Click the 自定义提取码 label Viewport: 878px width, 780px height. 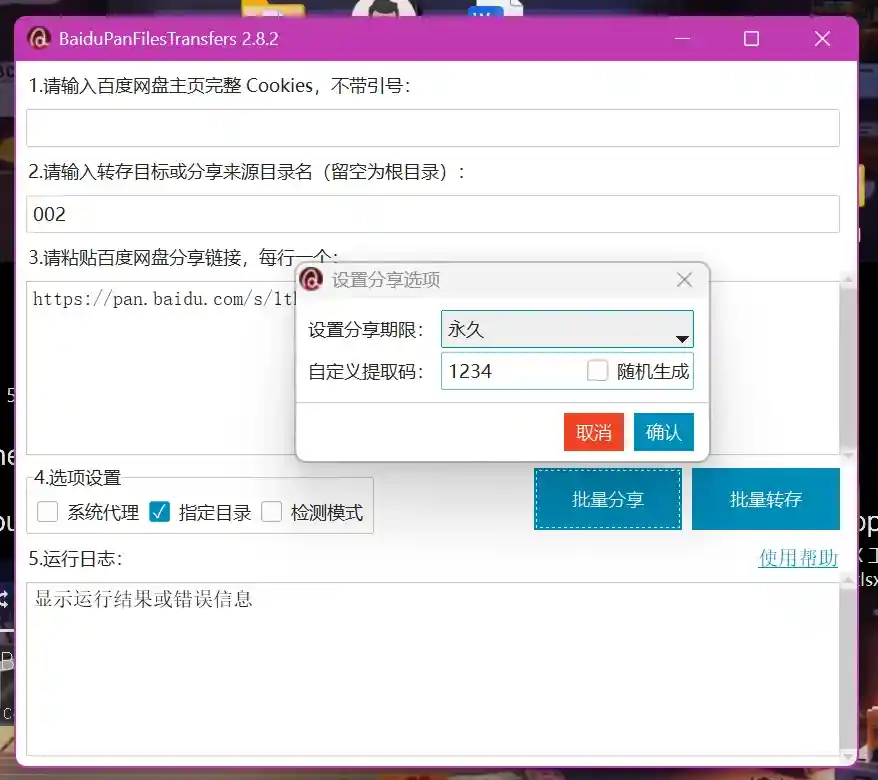tap(366, 371)
